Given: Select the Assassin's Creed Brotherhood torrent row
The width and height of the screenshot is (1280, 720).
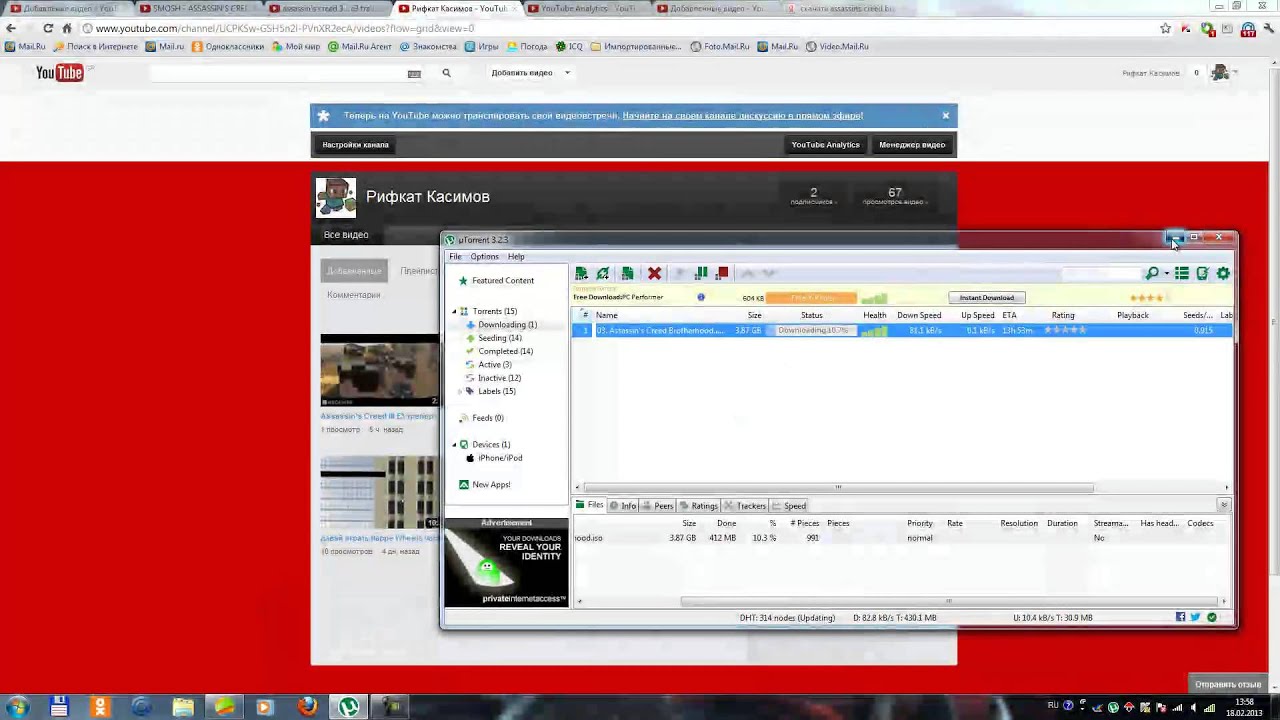Looking at the screenshot, I should [x=902, y=330].
